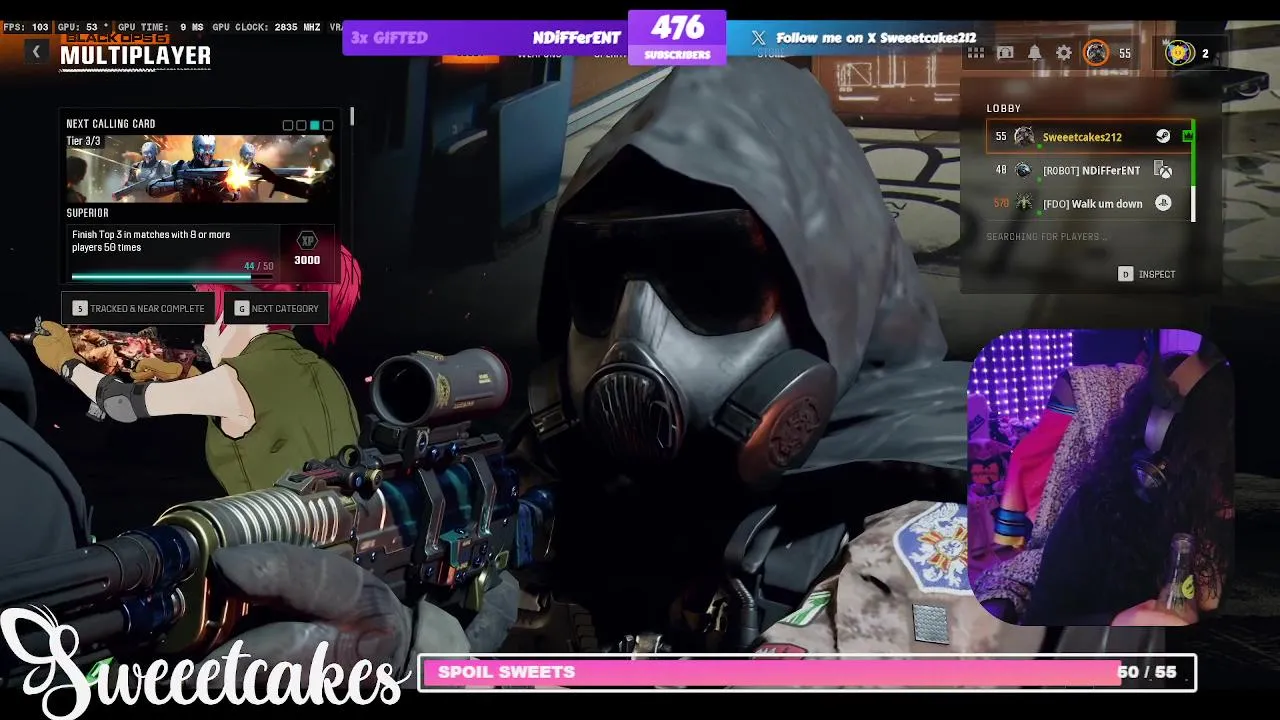The image size is (1280, 720).
Task: Open the party badge icon showing 2
Action: click(x=1180, y=53)
